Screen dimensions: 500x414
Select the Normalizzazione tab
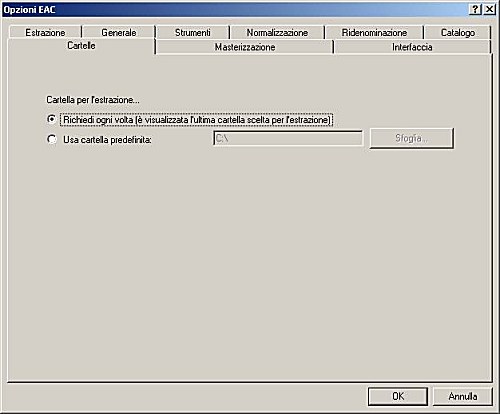pos(277,33)
